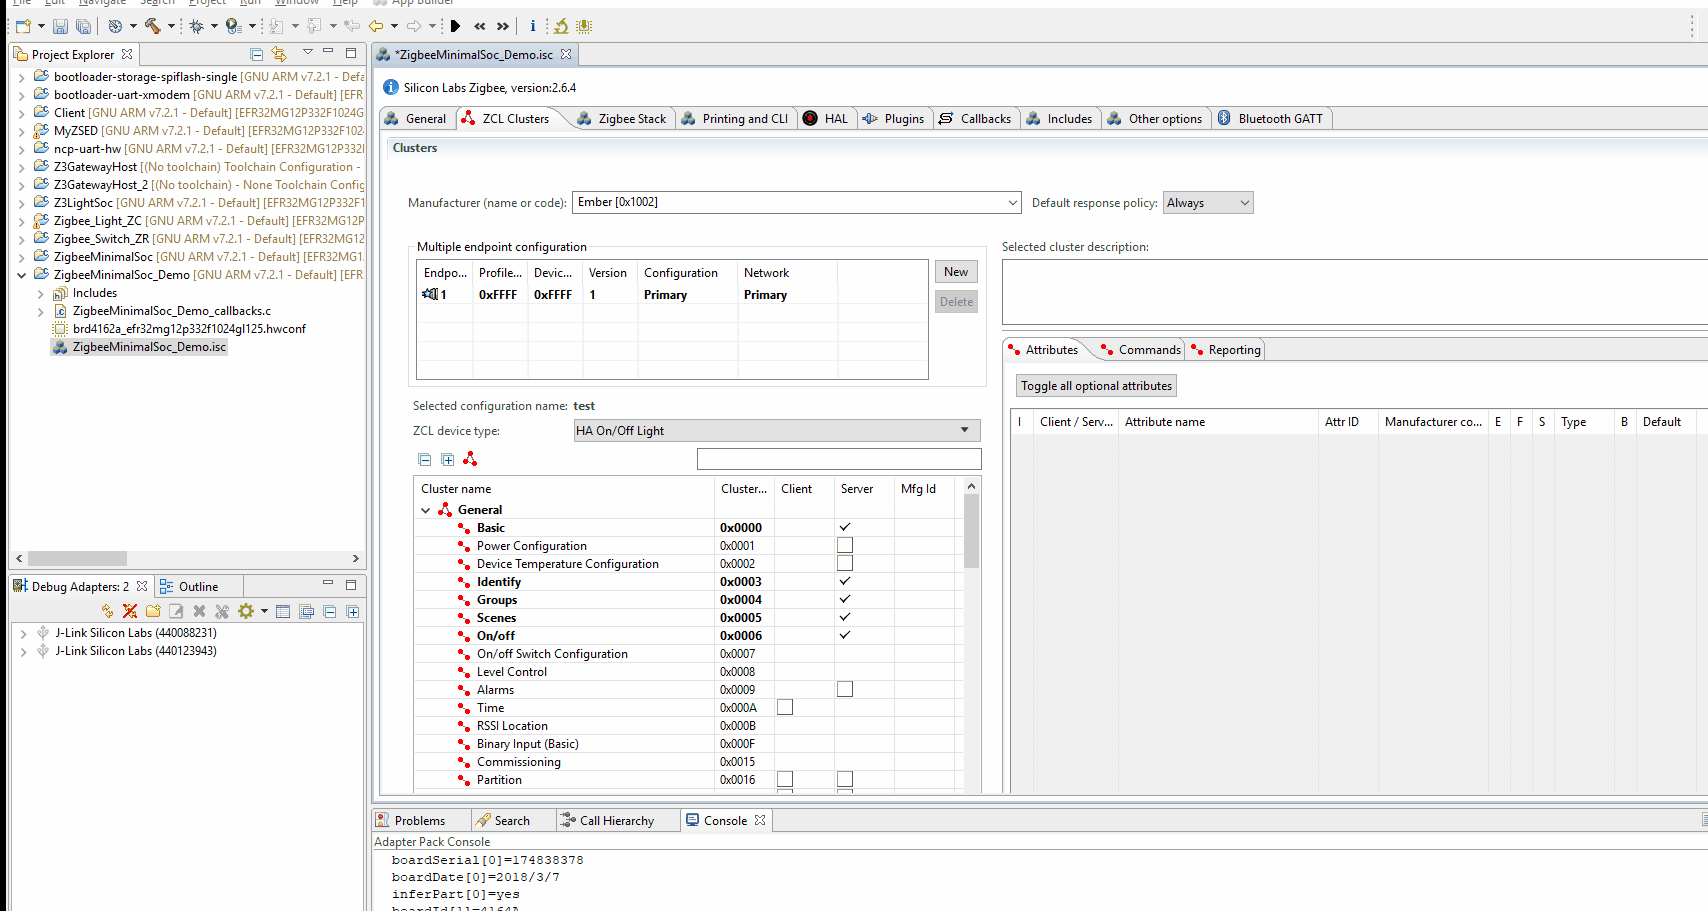Collapse the General cluster group
The width and height of the screenshot is (1708, 911).
click(x=426, y=510)
